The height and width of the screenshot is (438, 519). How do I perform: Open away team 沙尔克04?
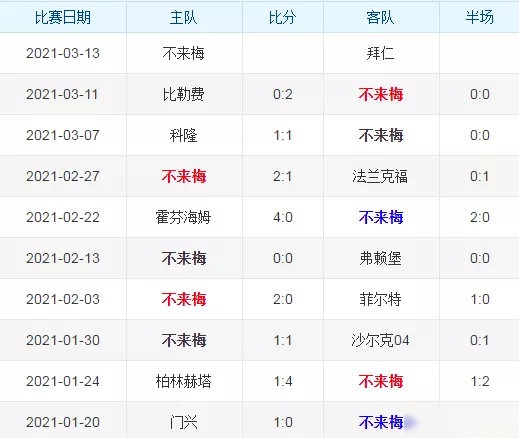point(380,340)
